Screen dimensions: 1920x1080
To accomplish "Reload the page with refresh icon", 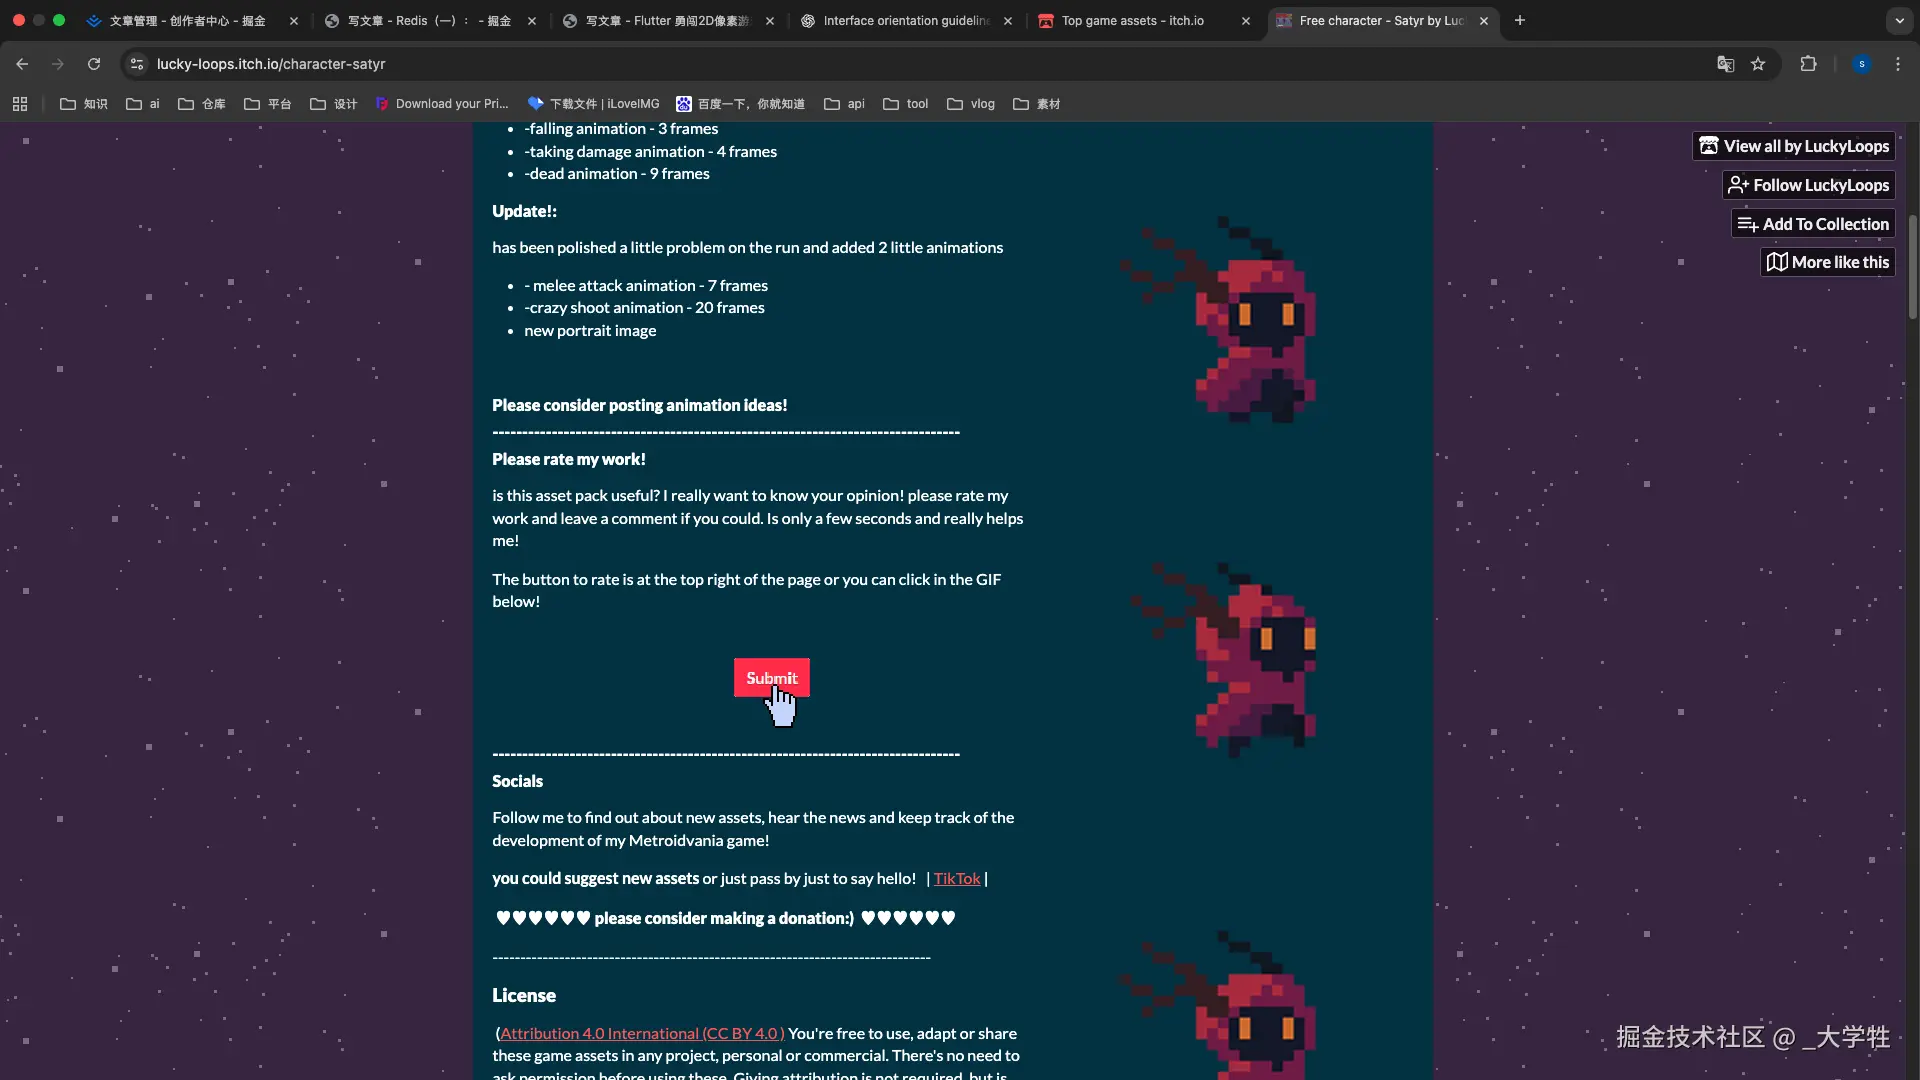I will pos(94,64).
